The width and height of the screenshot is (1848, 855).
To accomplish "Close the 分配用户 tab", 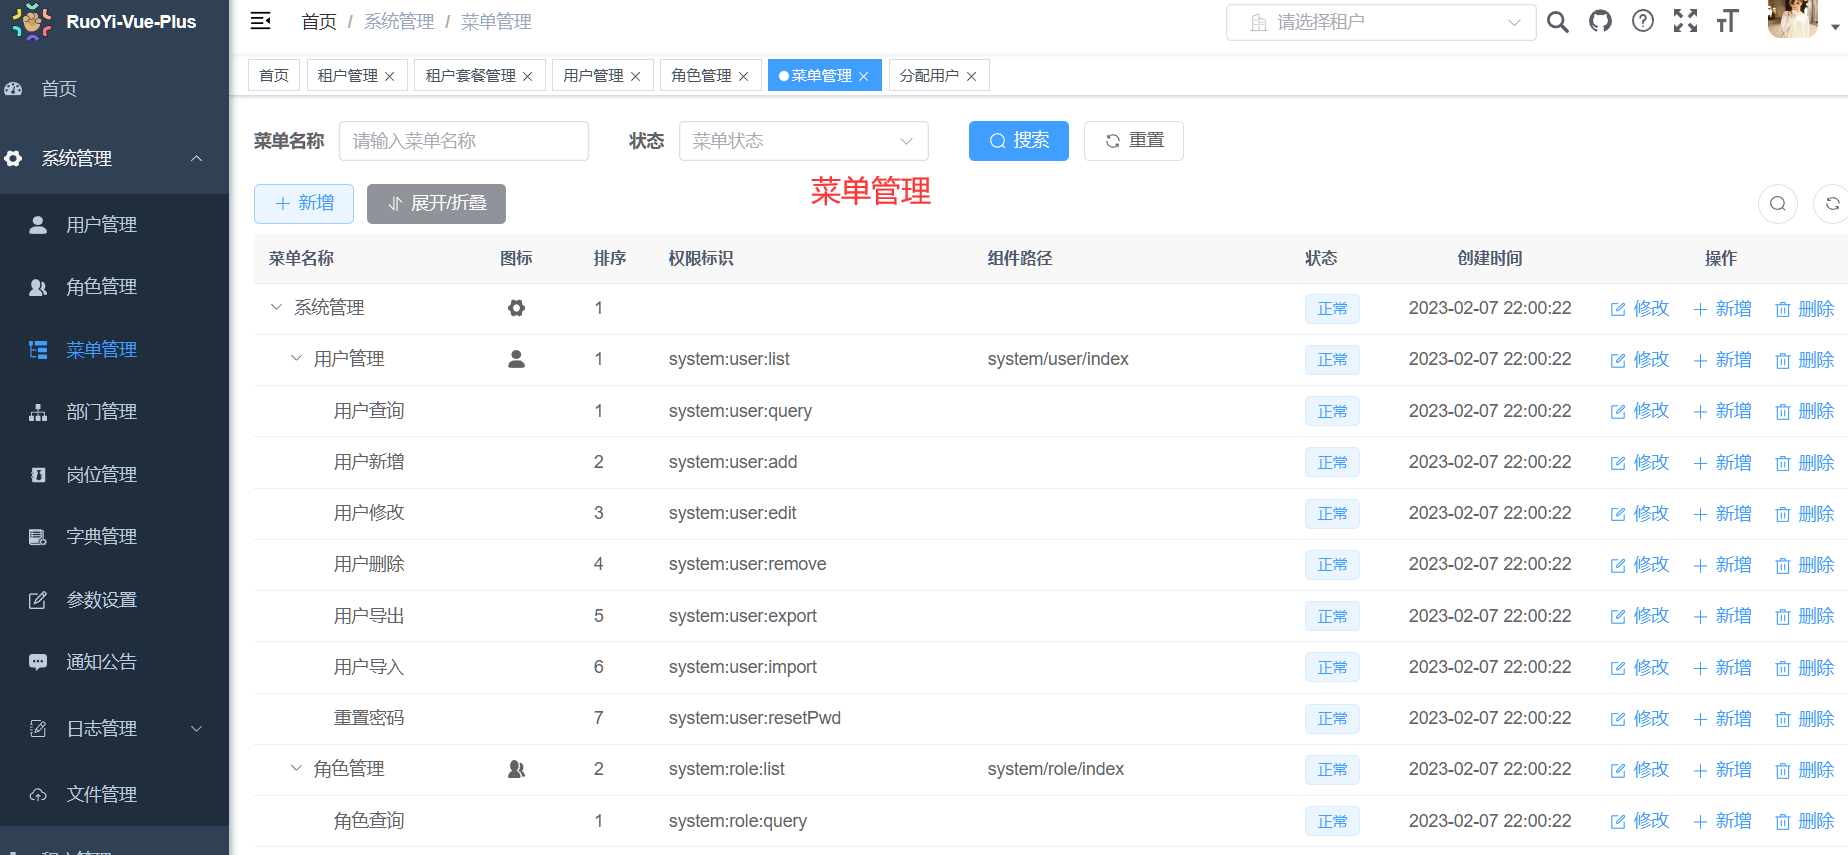I will 972,76.
